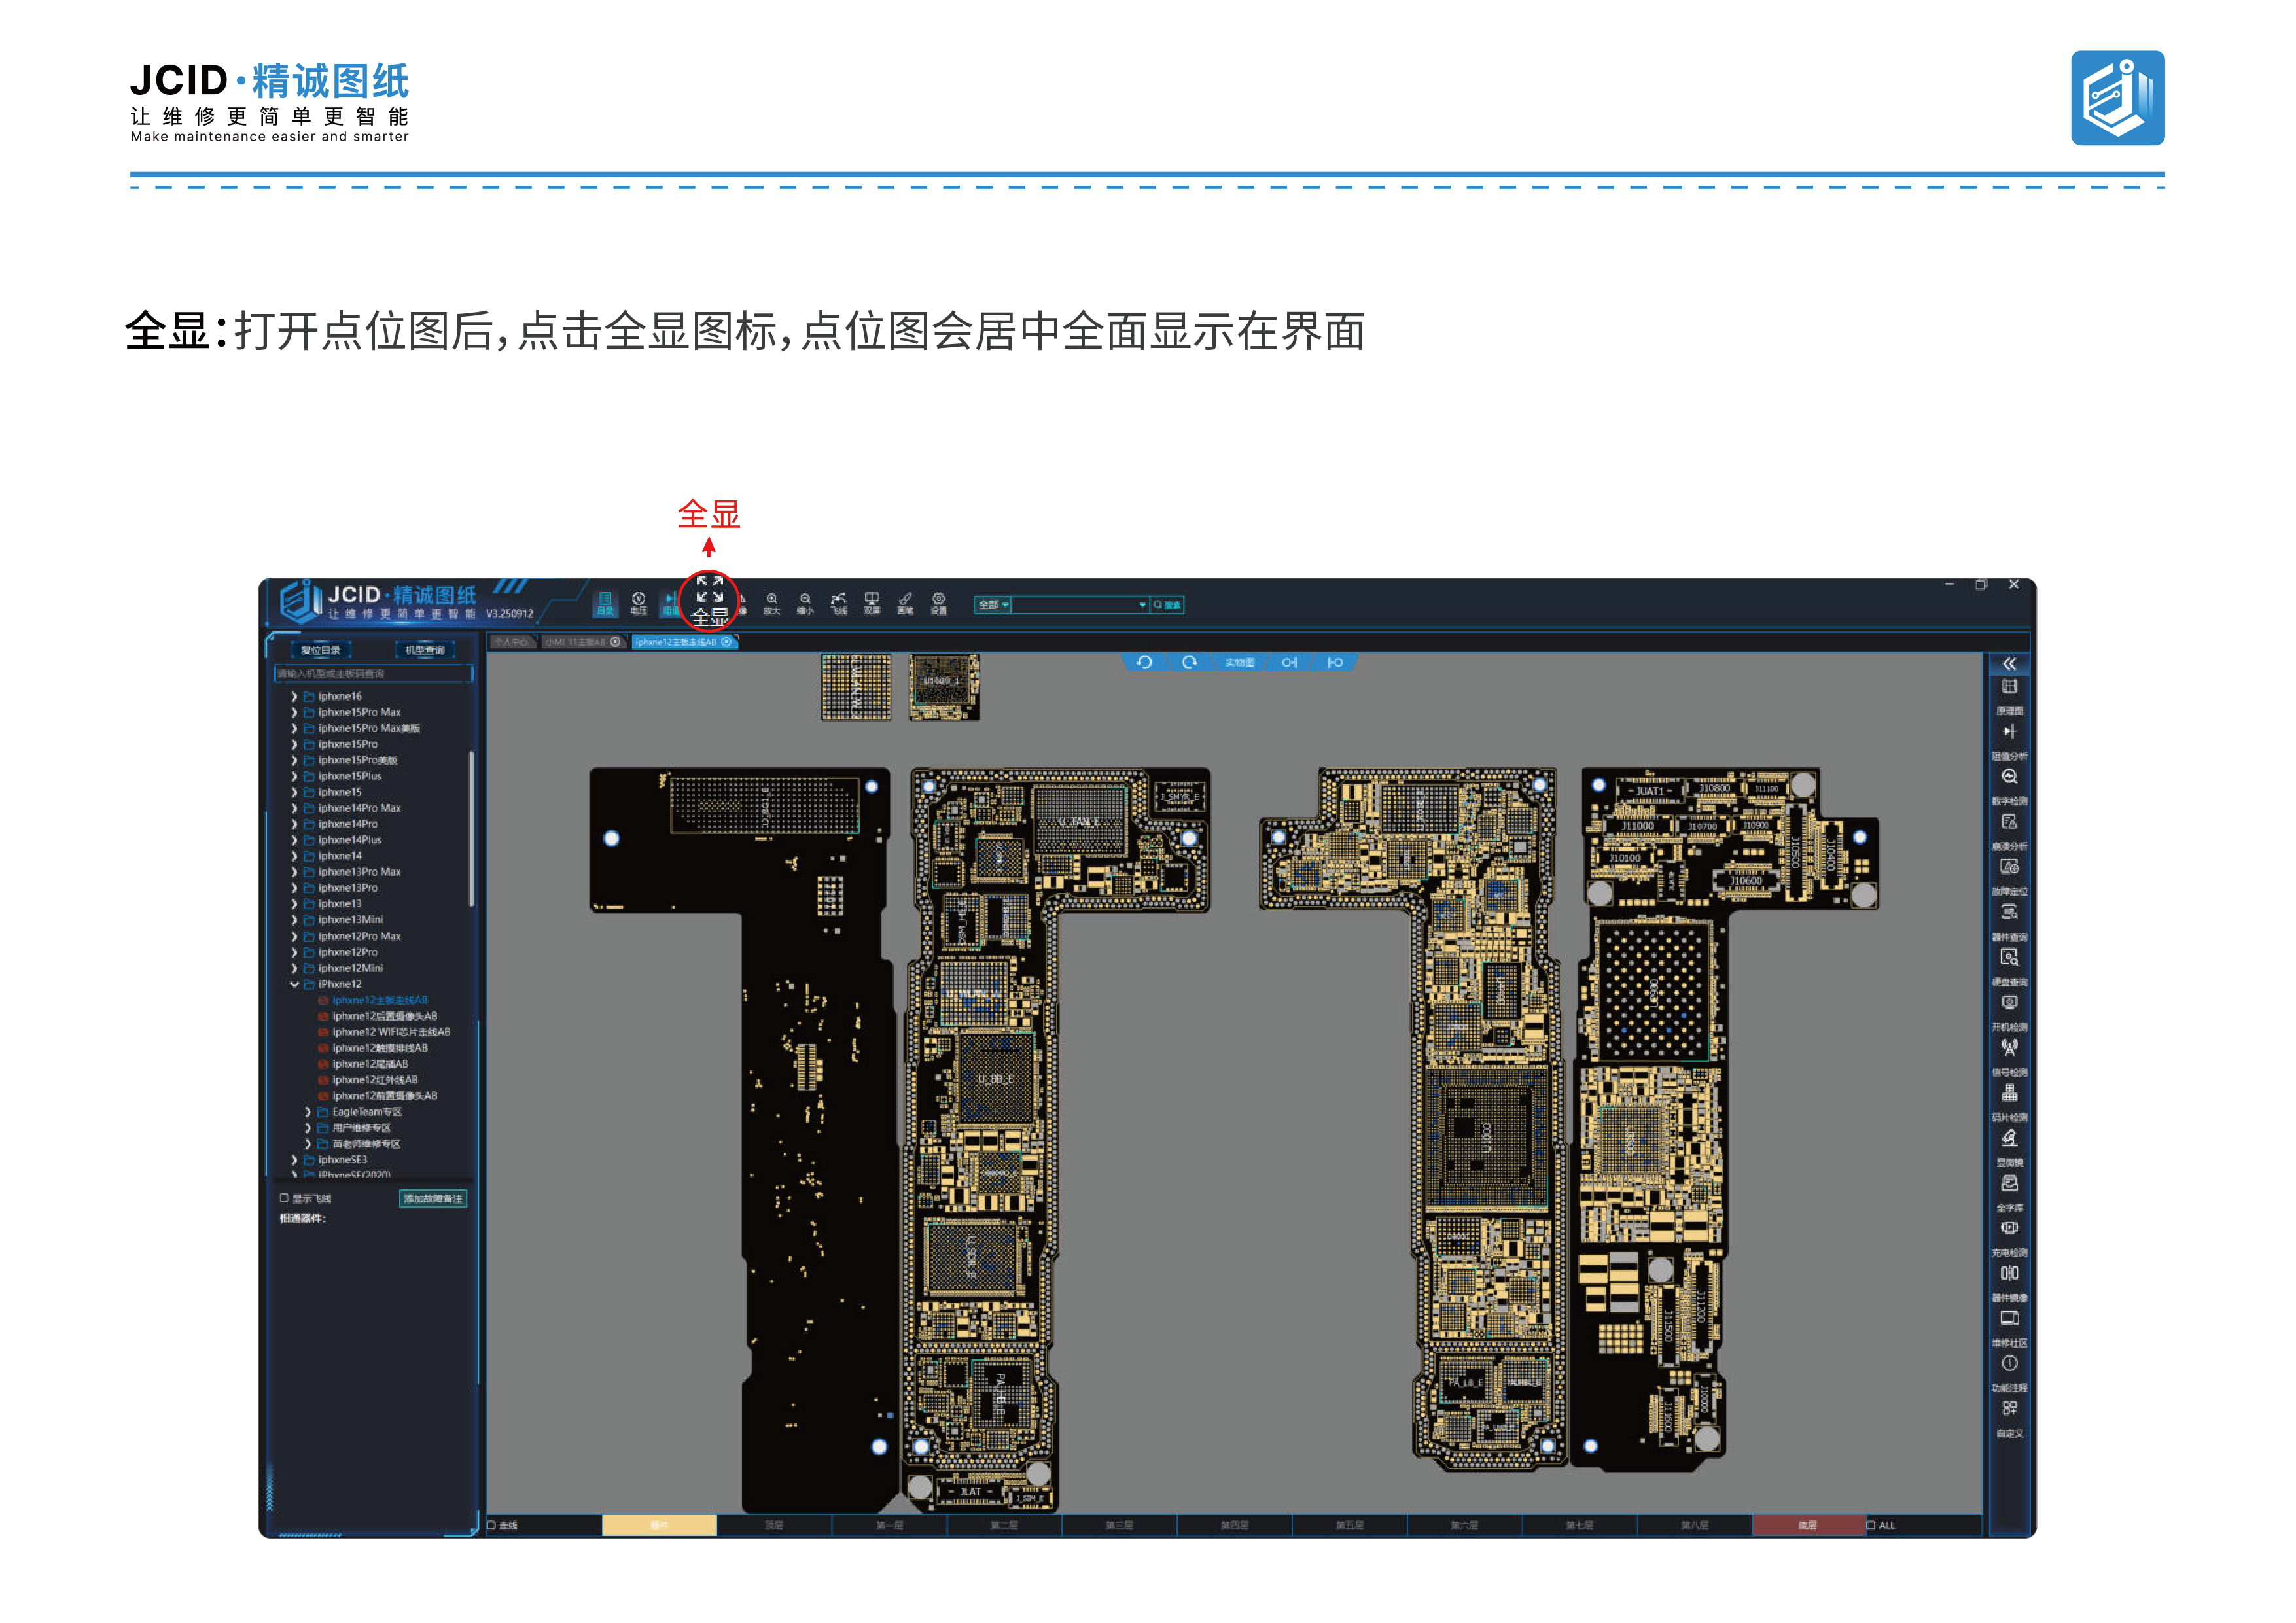The height and width of the screenshot is (1623, 2296).
Task: Close the 小MI 11主板AB tab
Action: tap(615, 642)
